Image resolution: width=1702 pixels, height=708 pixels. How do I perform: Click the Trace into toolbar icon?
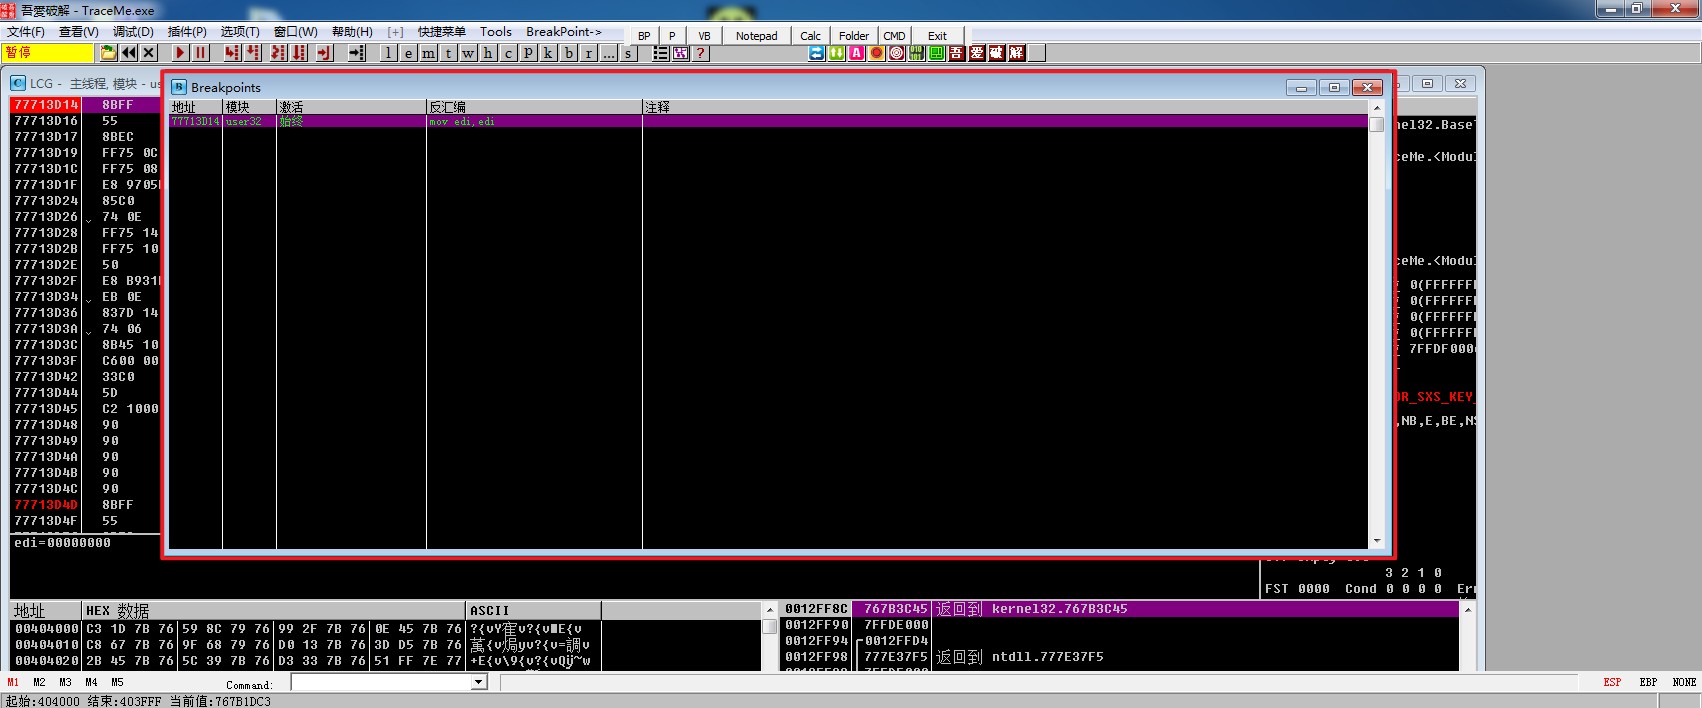(x=278, y=53)
